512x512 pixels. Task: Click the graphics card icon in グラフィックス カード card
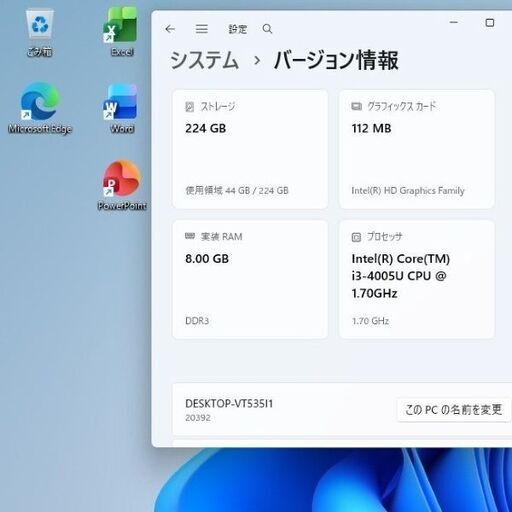(356, 106)
